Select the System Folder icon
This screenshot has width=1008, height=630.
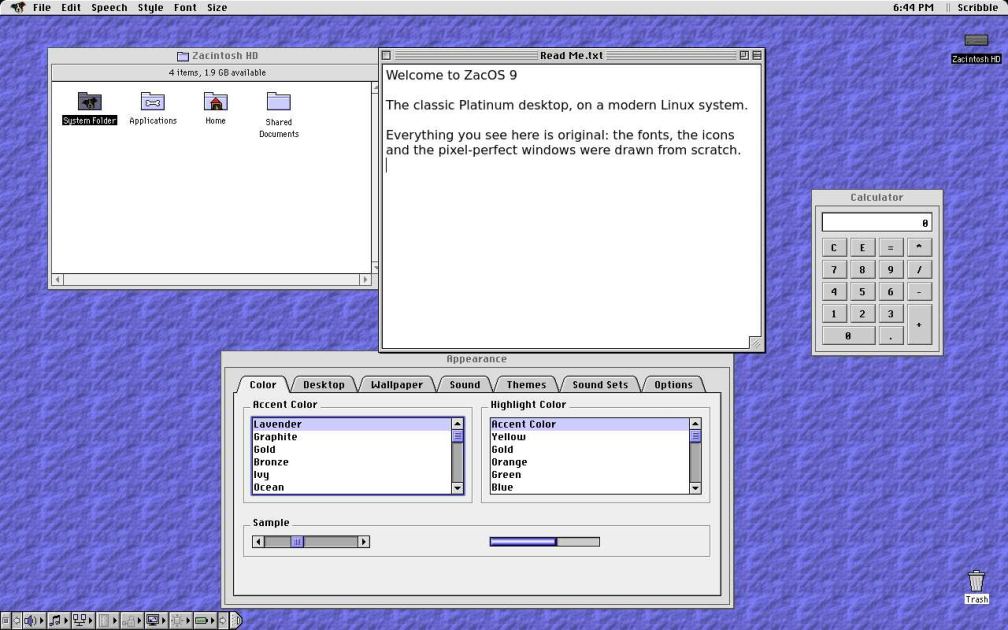89,107
